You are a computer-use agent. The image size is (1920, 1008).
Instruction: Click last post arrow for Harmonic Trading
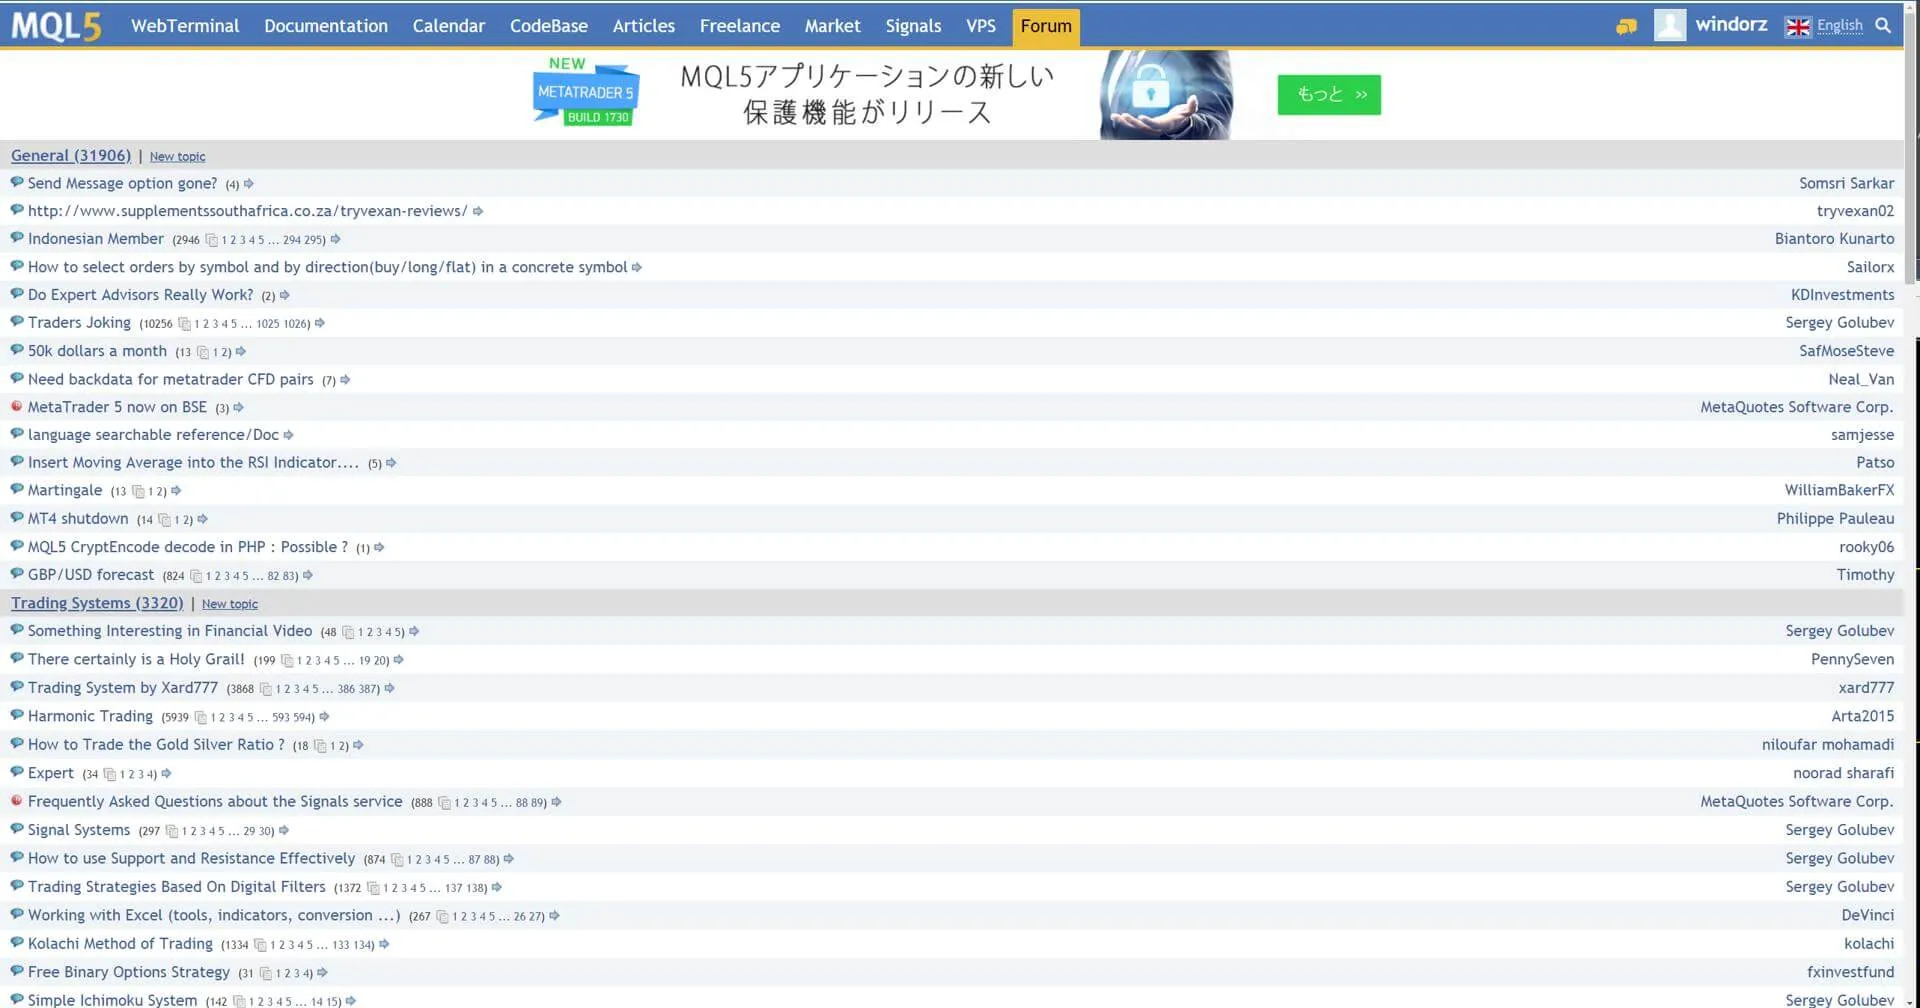pyautogui.click(x=324, y=717)
